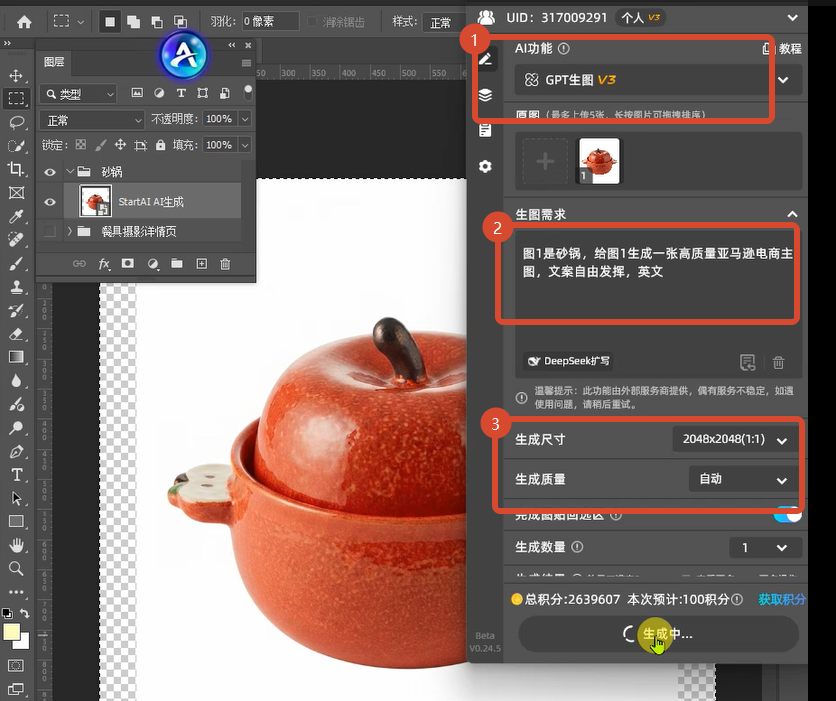Click the floating StartAI logo icon
The width and height of the screenshot is (836, 701).
tap(183, 55)
